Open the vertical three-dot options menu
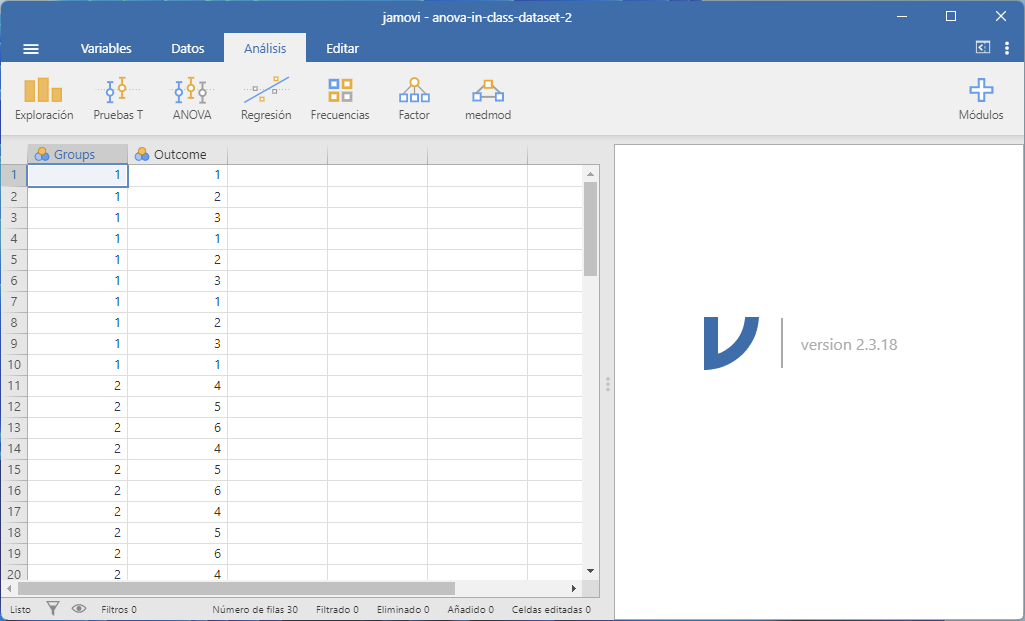1025x621 pixels. click(1006, 48)
